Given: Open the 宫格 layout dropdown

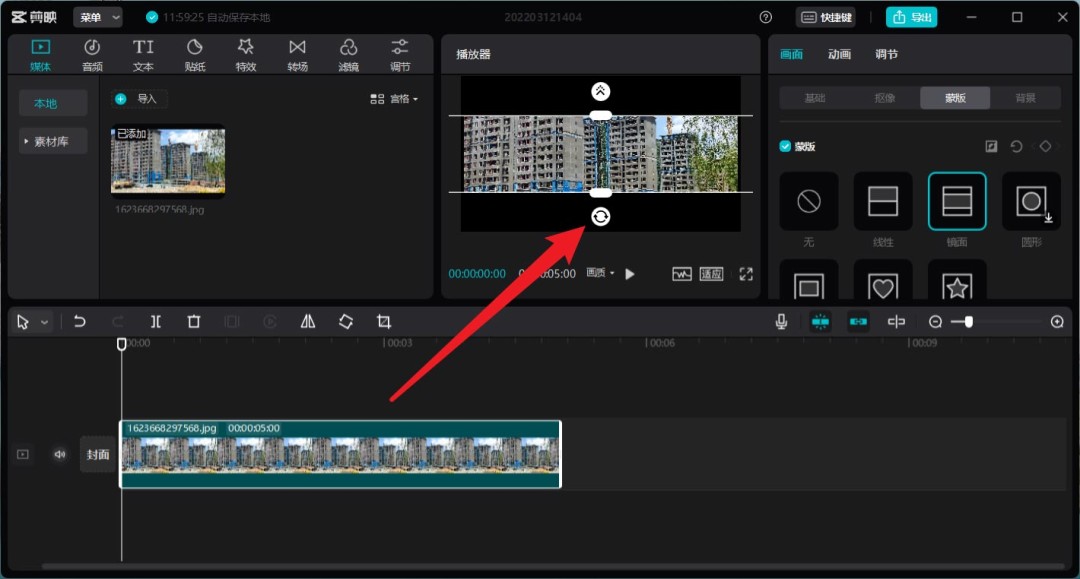Looking at the screenshot, I should [x=398, y=100].
